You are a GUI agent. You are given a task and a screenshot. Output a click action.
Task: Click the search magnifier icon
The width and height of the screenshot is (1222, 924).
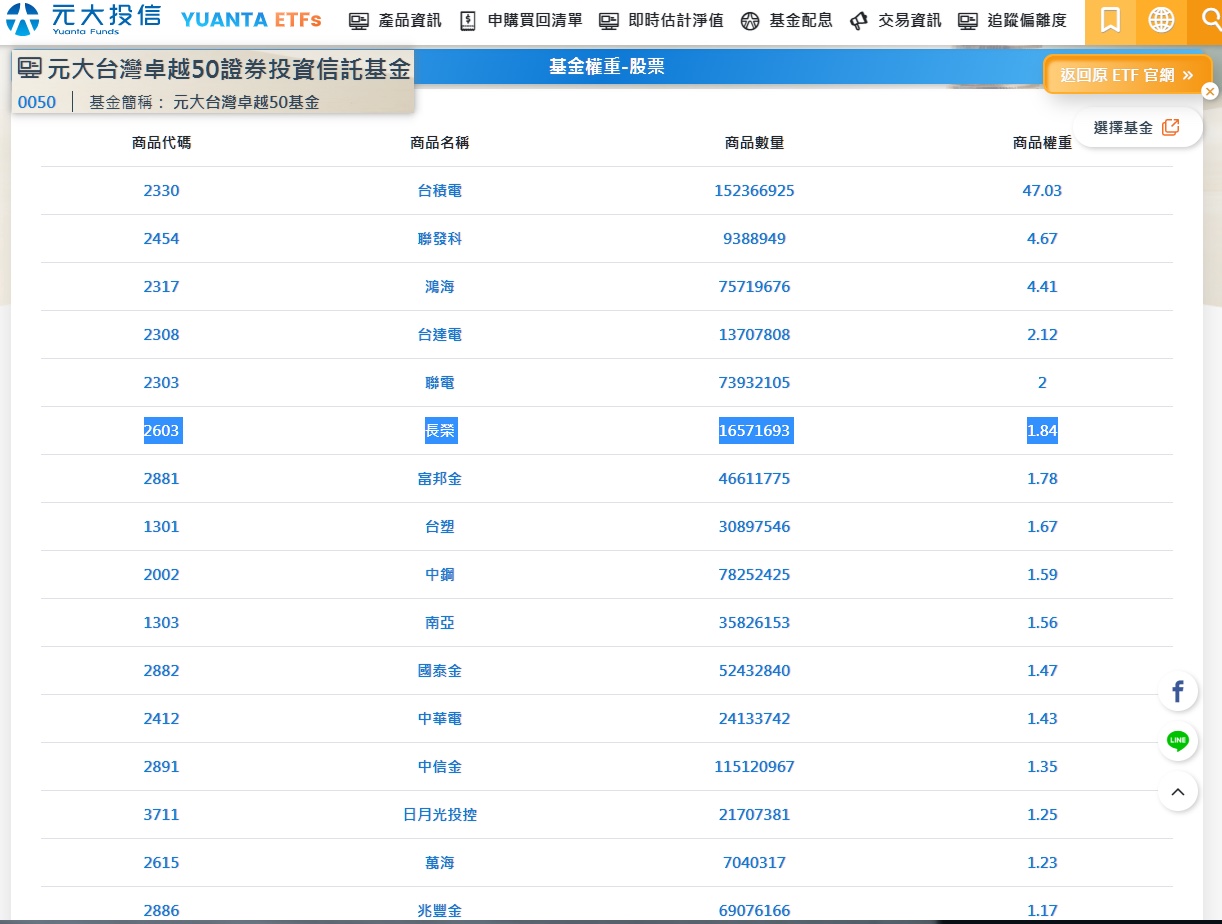point(1208,20)
